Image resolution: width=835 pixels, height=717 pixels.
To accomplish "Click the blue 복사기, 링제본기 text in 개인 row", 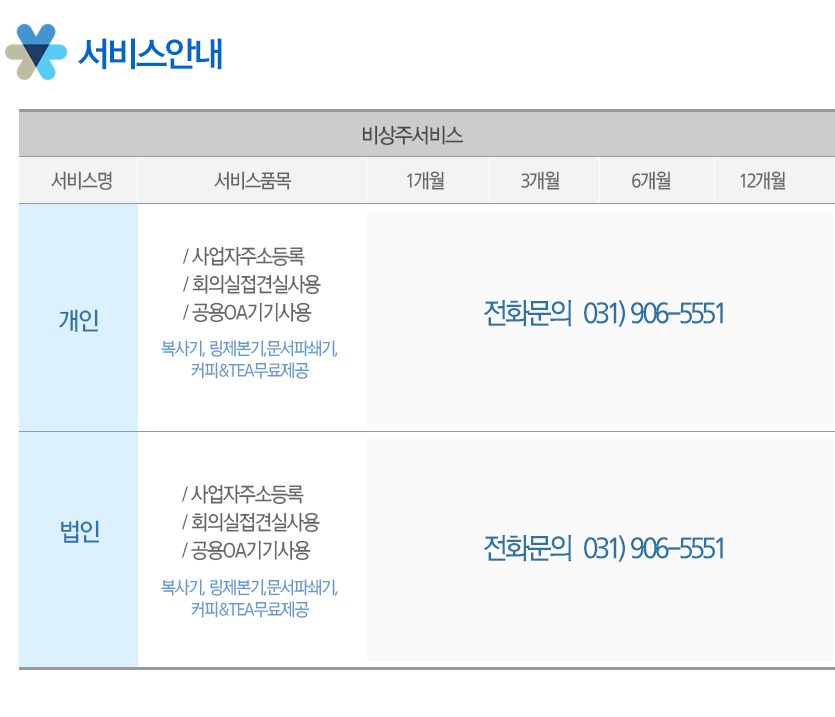I will pos(249,348).
